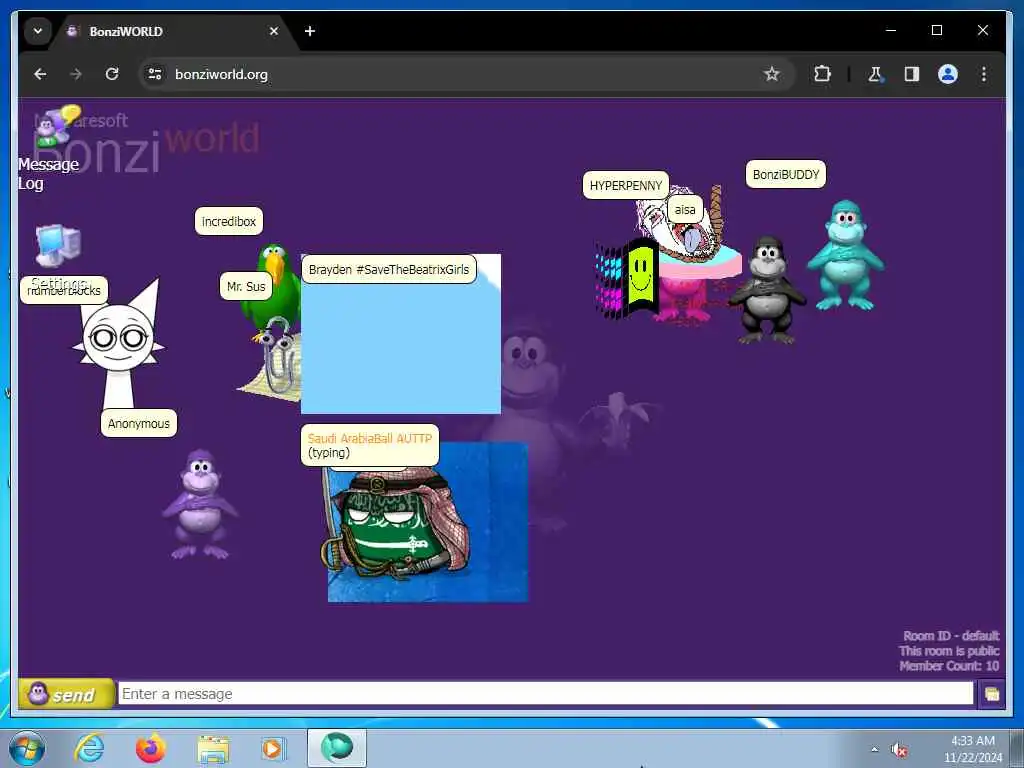
Task: Click the black gorilla Bonzi character
Action: (767, 291)
